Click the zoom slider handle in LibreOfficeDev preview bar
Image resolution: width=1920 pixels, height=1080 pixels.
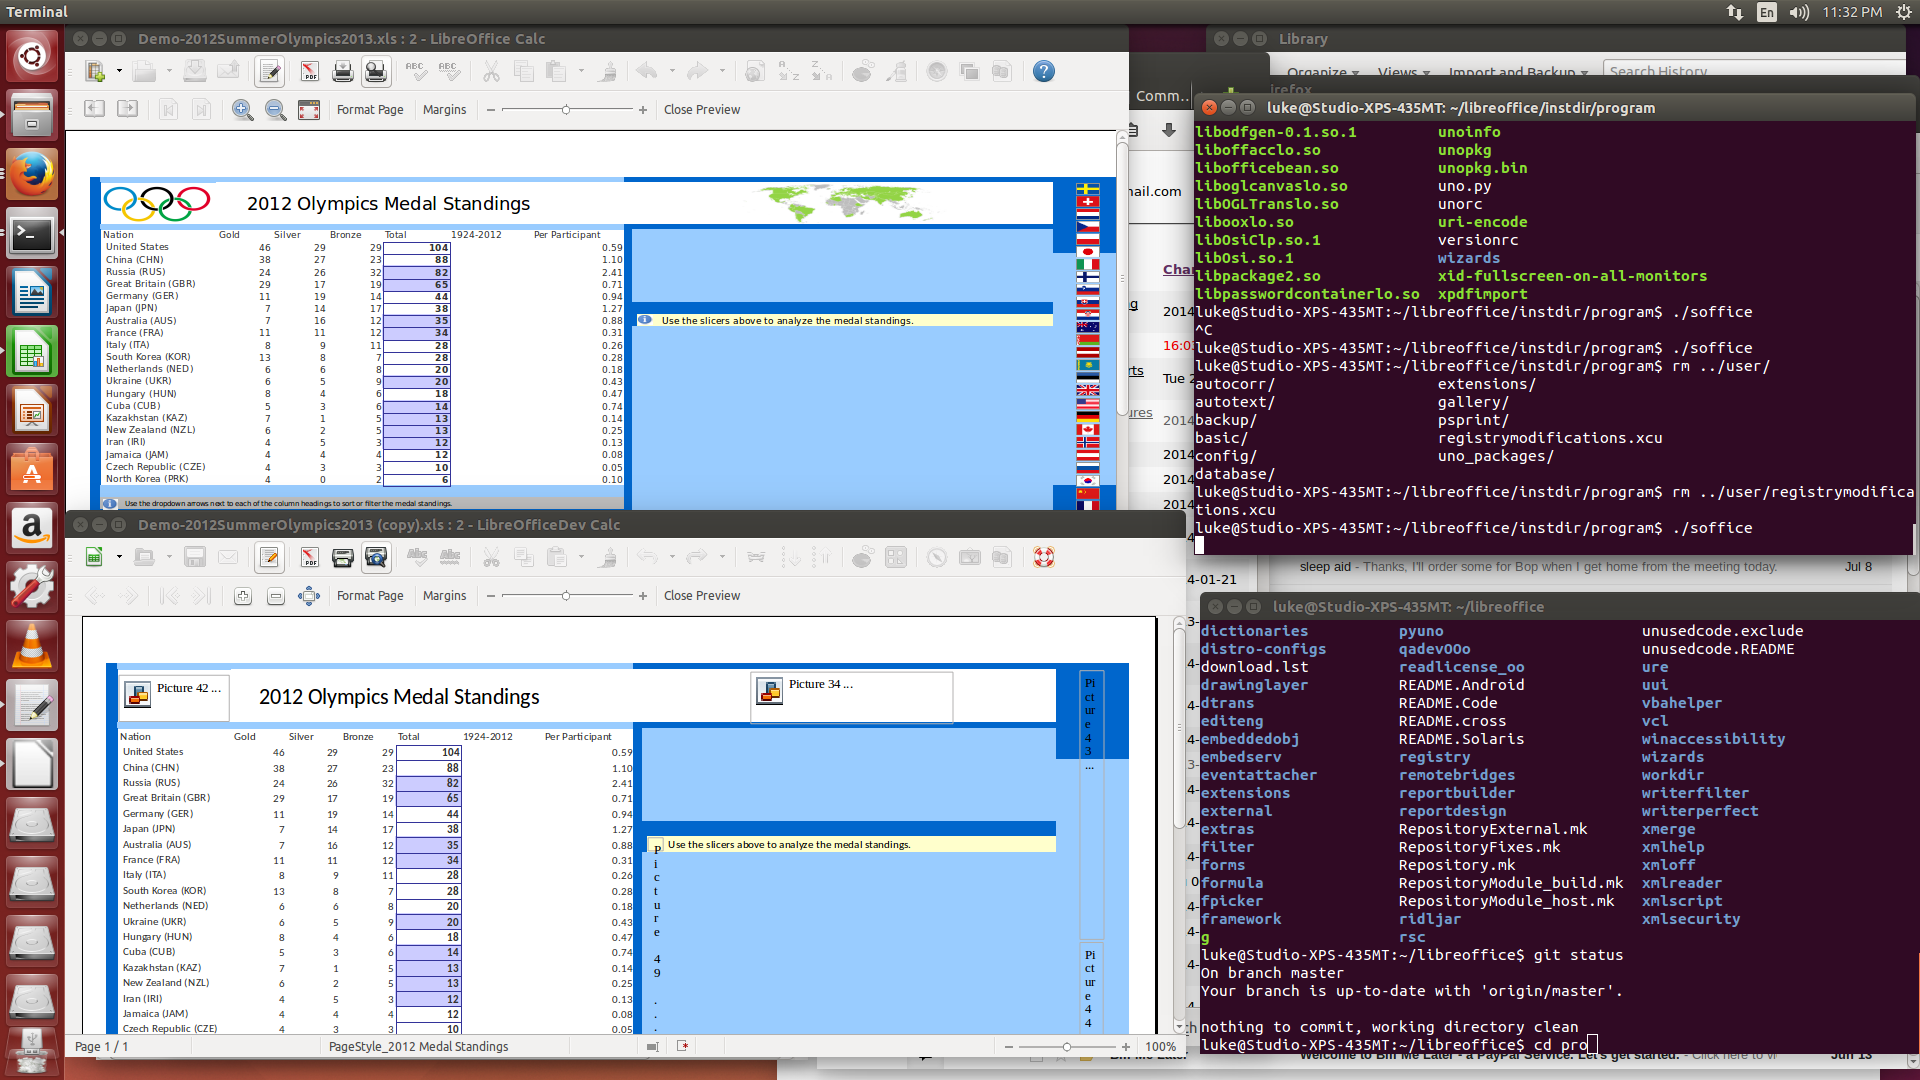pos(566,596)
